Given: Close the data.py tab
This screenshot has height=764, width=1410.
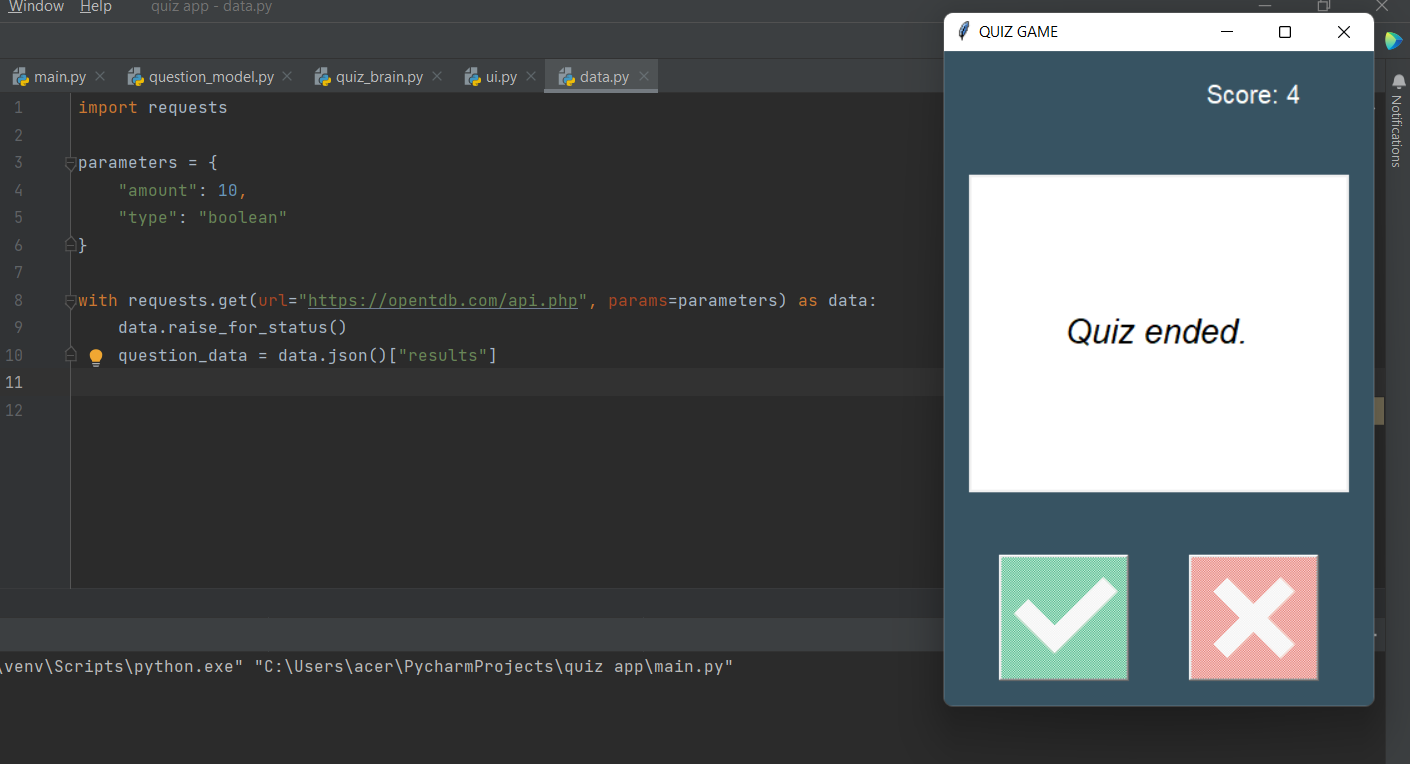Looking at the screenshot, I should point(643,76).
